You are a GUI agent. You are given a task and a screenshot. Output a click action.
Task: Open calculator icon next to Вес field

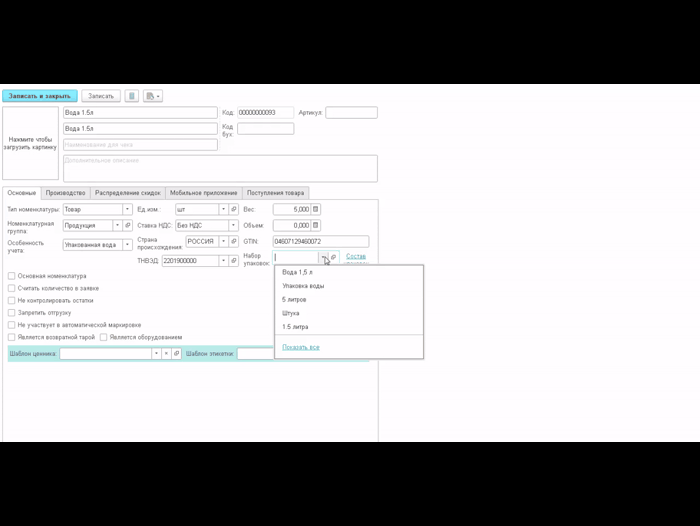[x=316, y=209]
